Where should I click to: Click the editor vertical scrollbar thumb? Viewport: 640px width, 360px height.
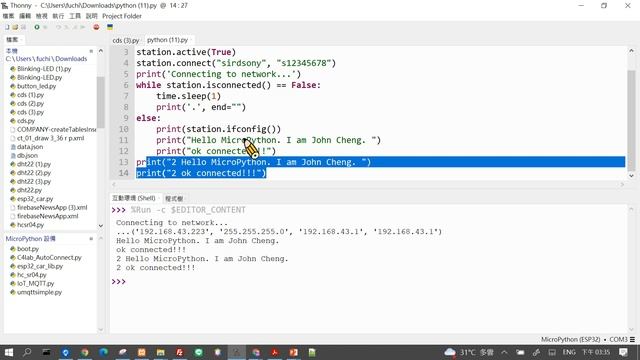coord(631,120)
